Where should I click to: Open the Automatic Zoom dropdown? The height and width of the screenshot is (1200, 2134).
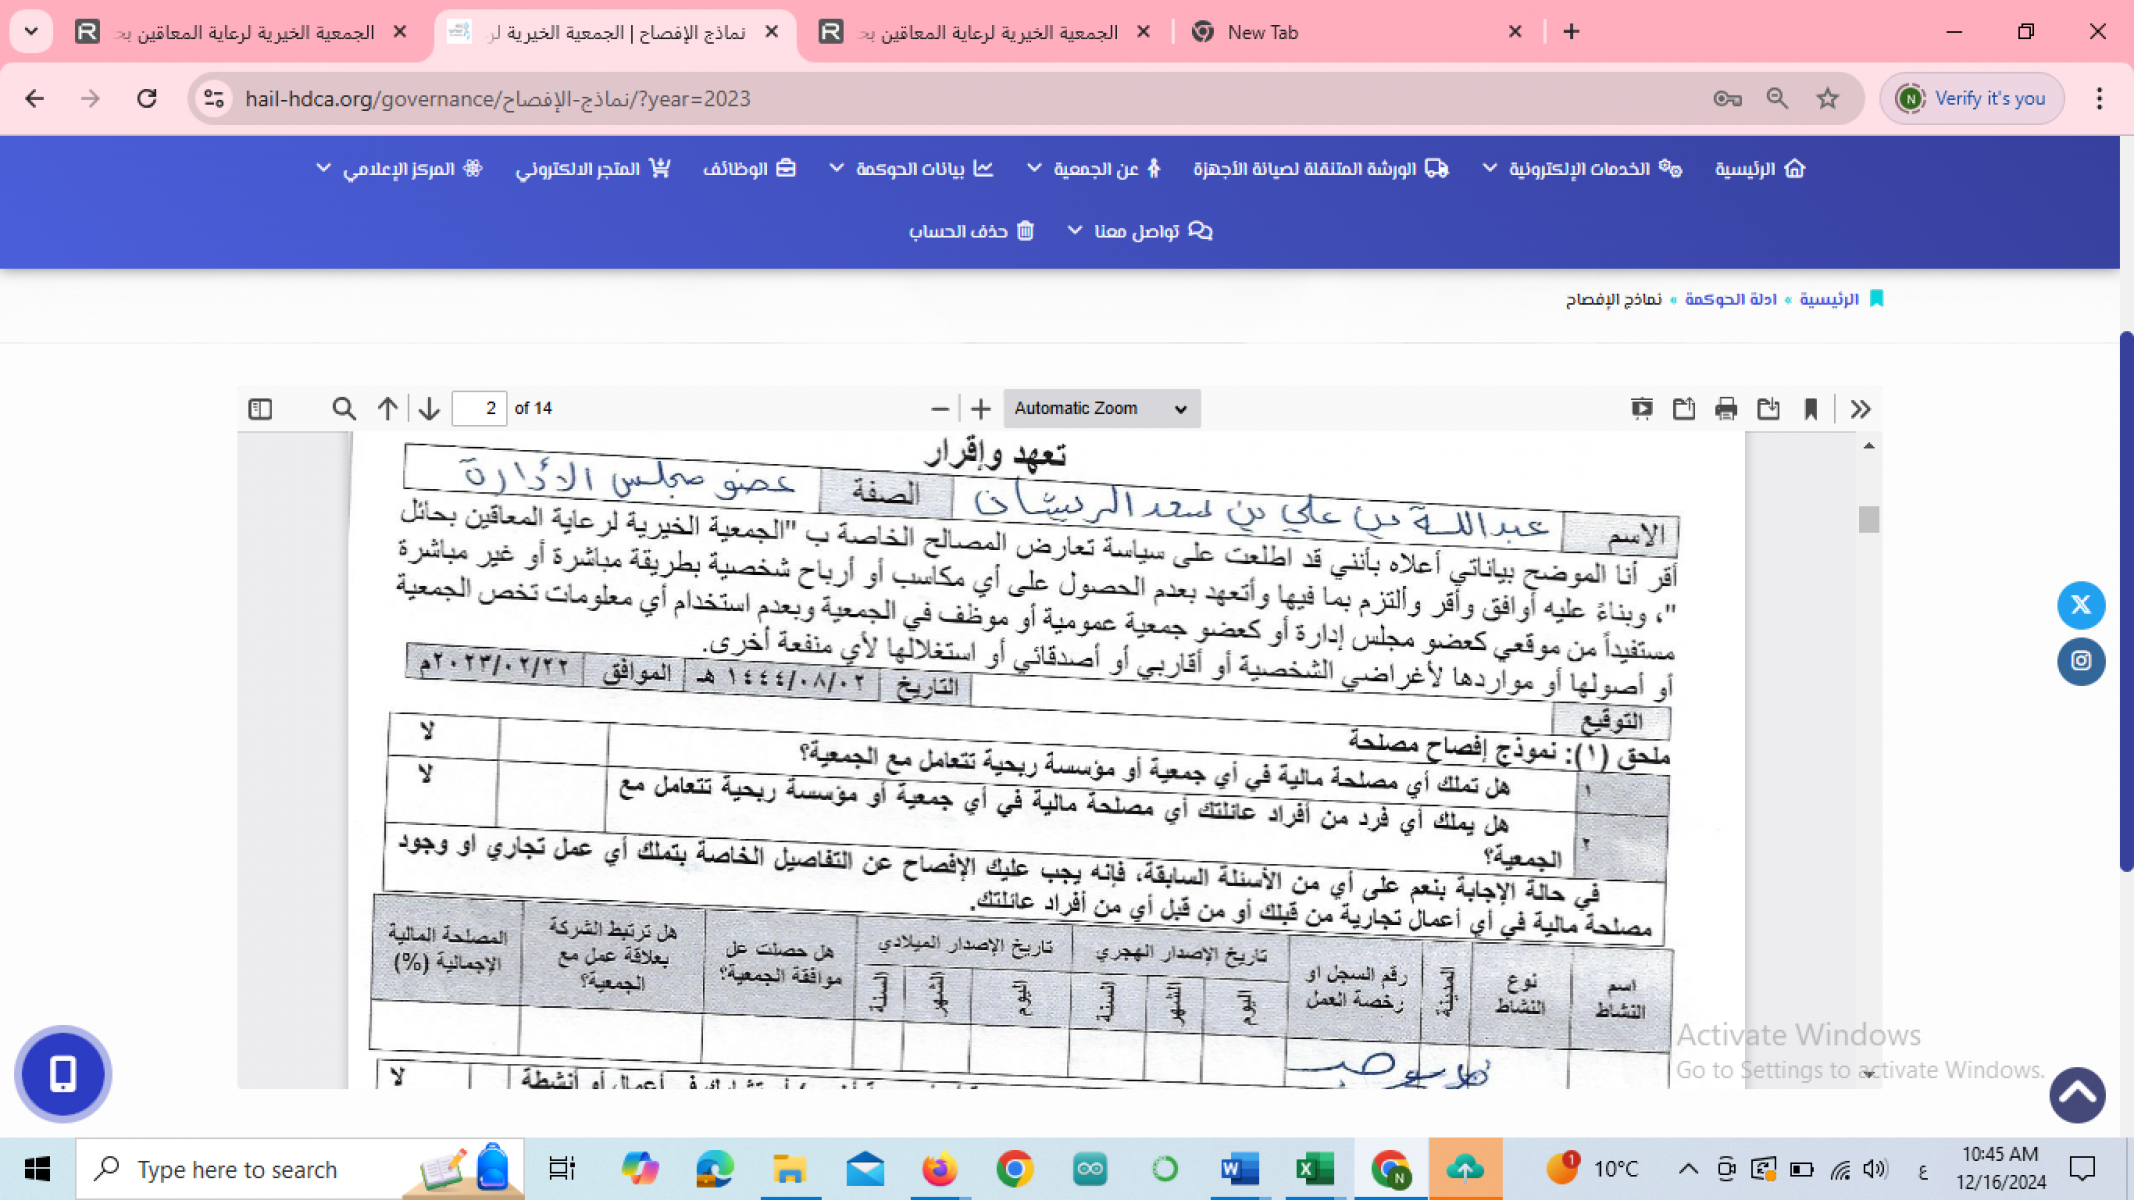click(x=1100, y=409)
